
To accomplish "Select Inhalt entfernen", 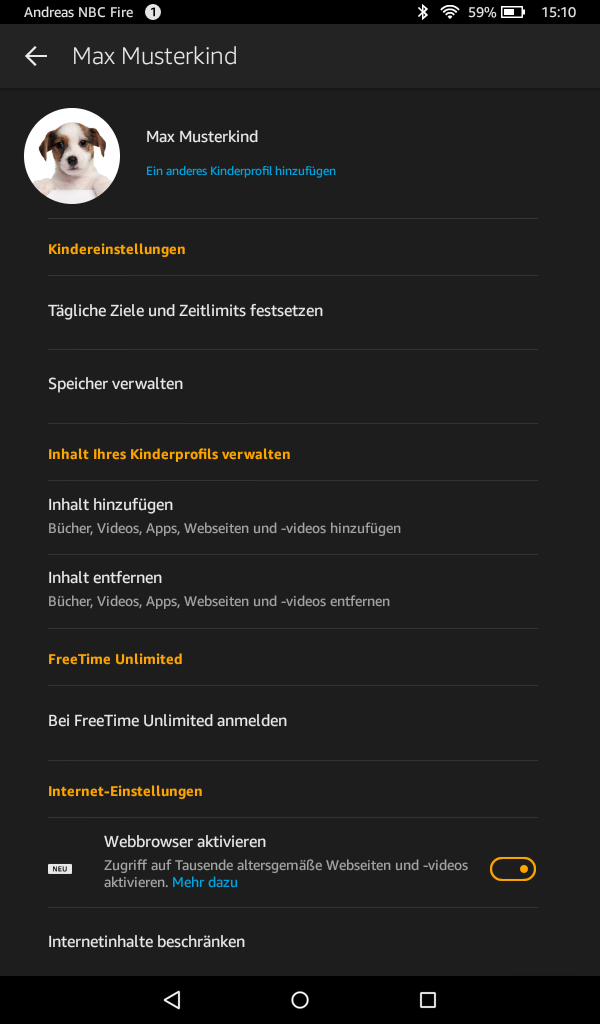I will [292, 592].
